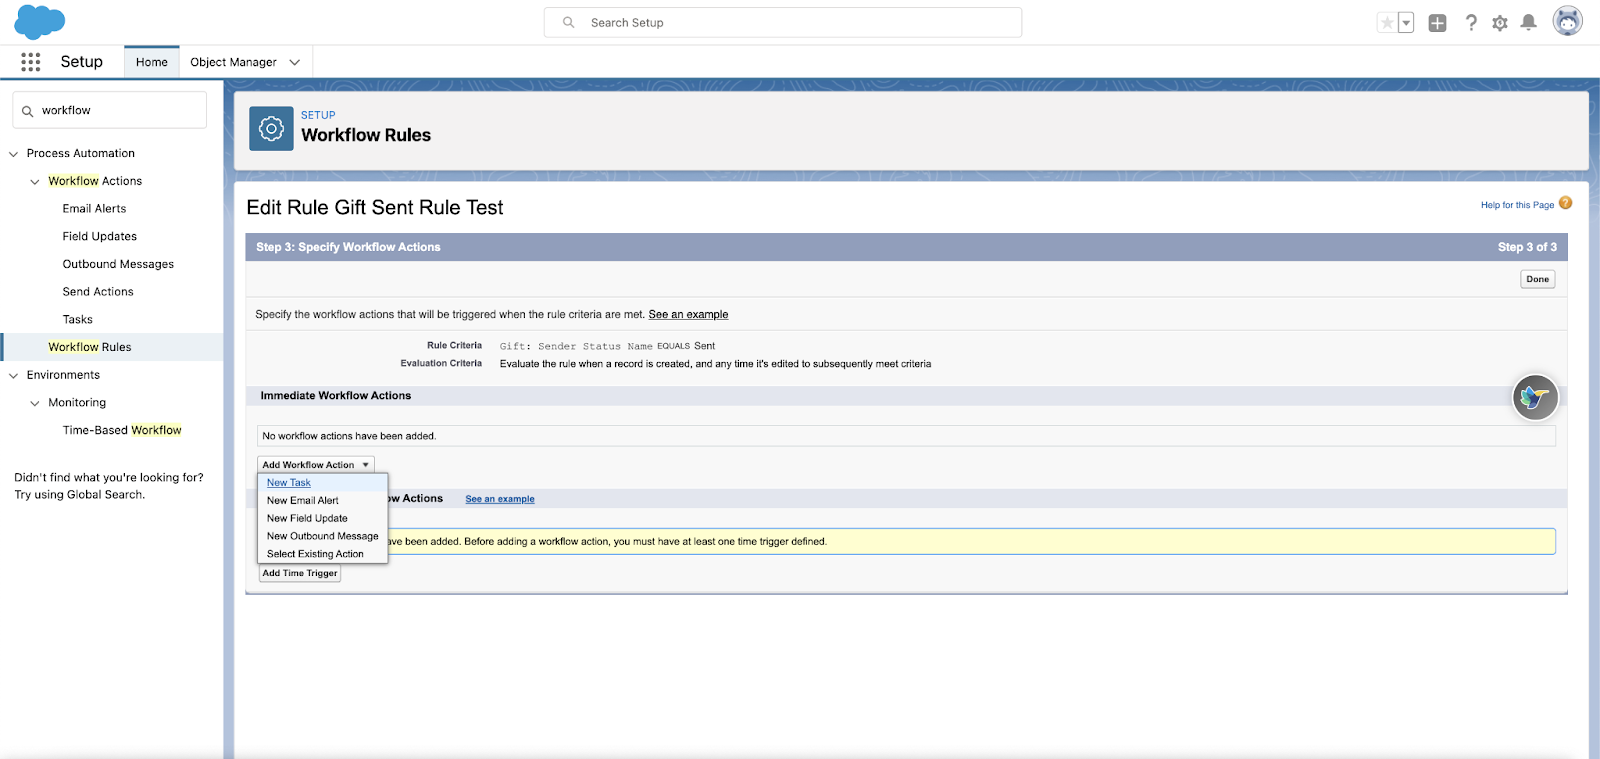Click the favorites star icon

[1387, 23]
